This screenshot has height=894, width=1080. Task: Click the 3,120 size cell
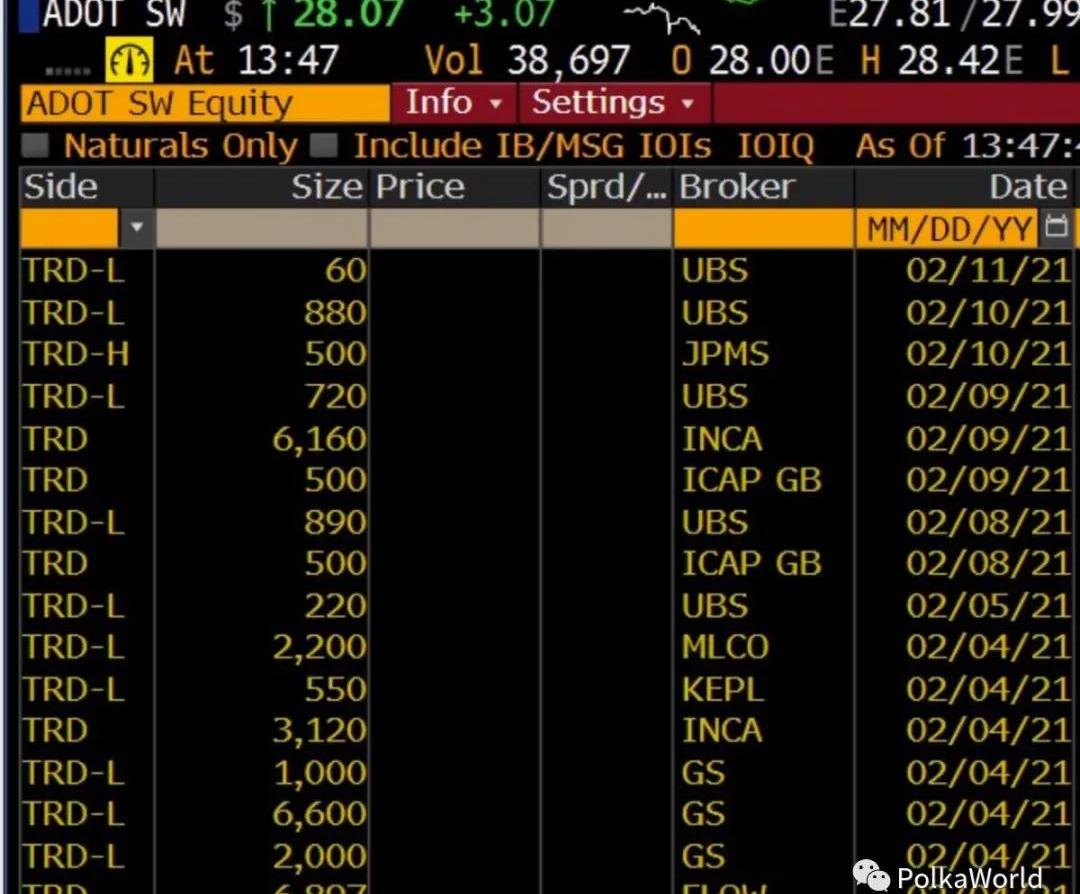(x=319, y=731)
